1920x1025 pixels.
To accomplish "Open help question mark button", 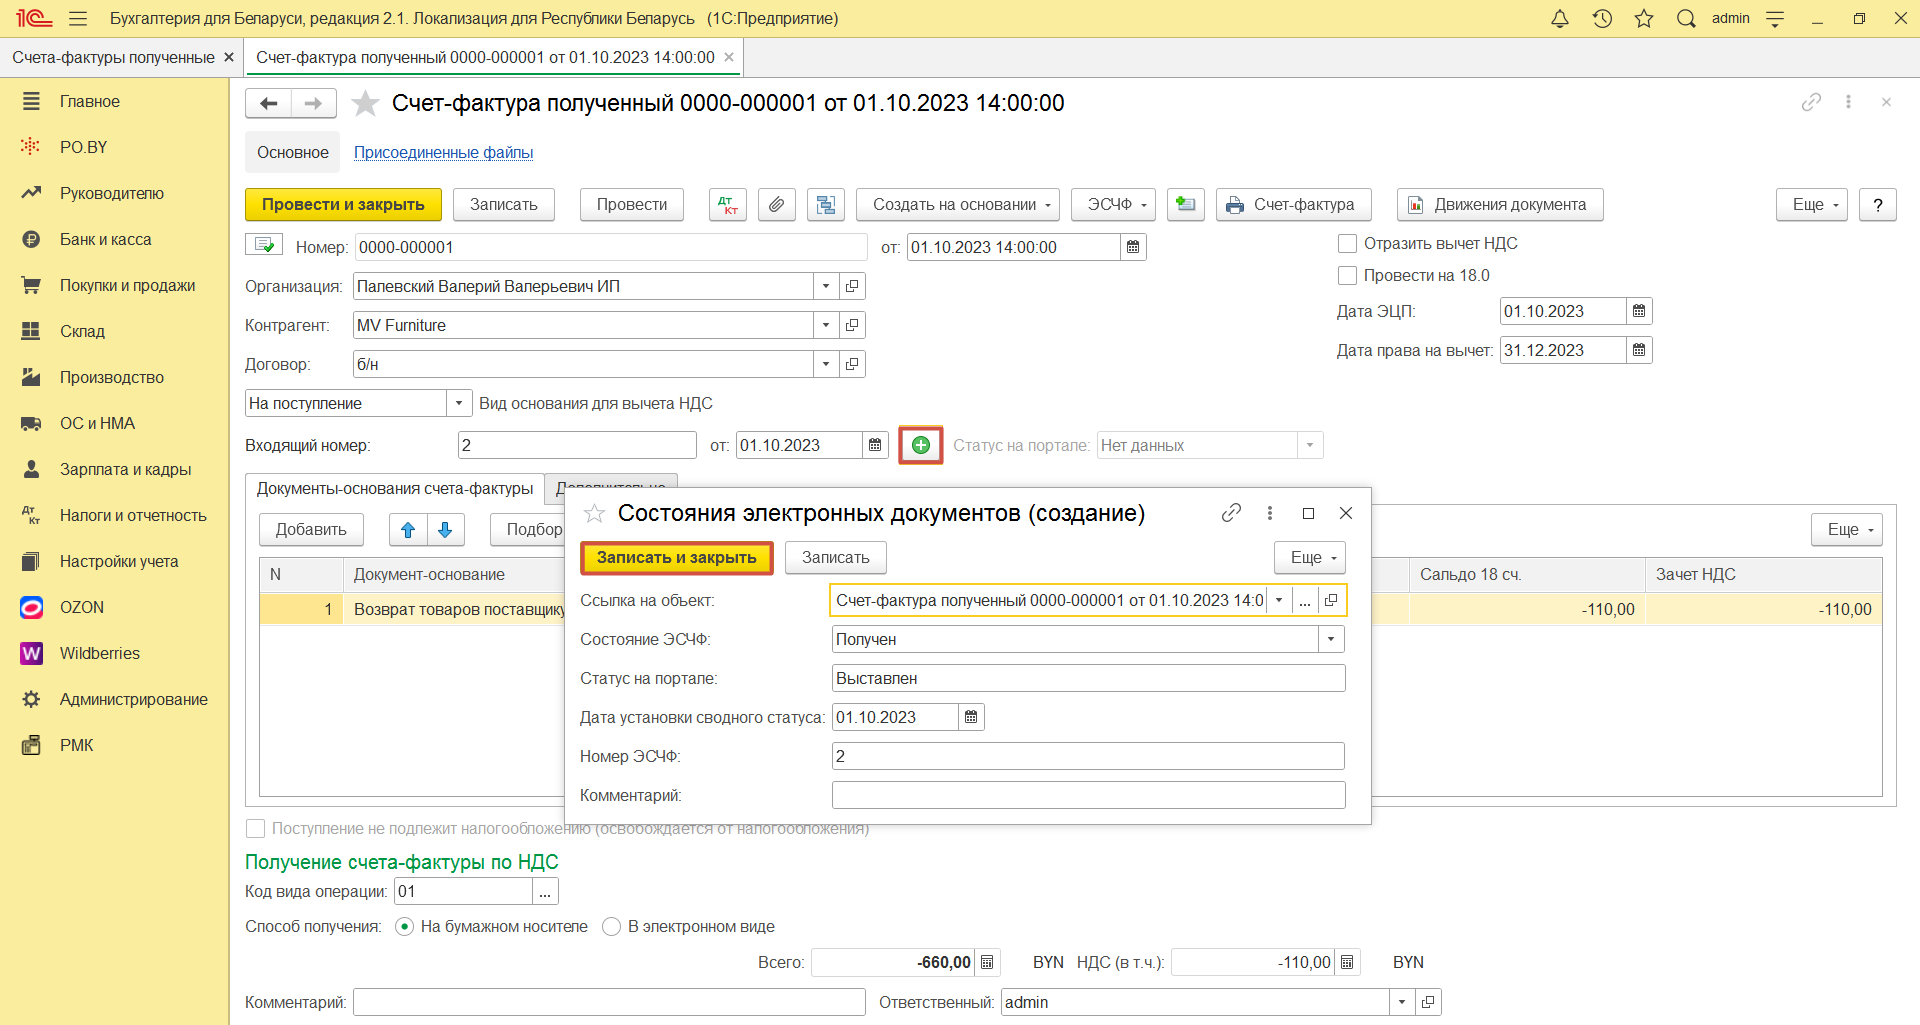I will point(1878,205).
